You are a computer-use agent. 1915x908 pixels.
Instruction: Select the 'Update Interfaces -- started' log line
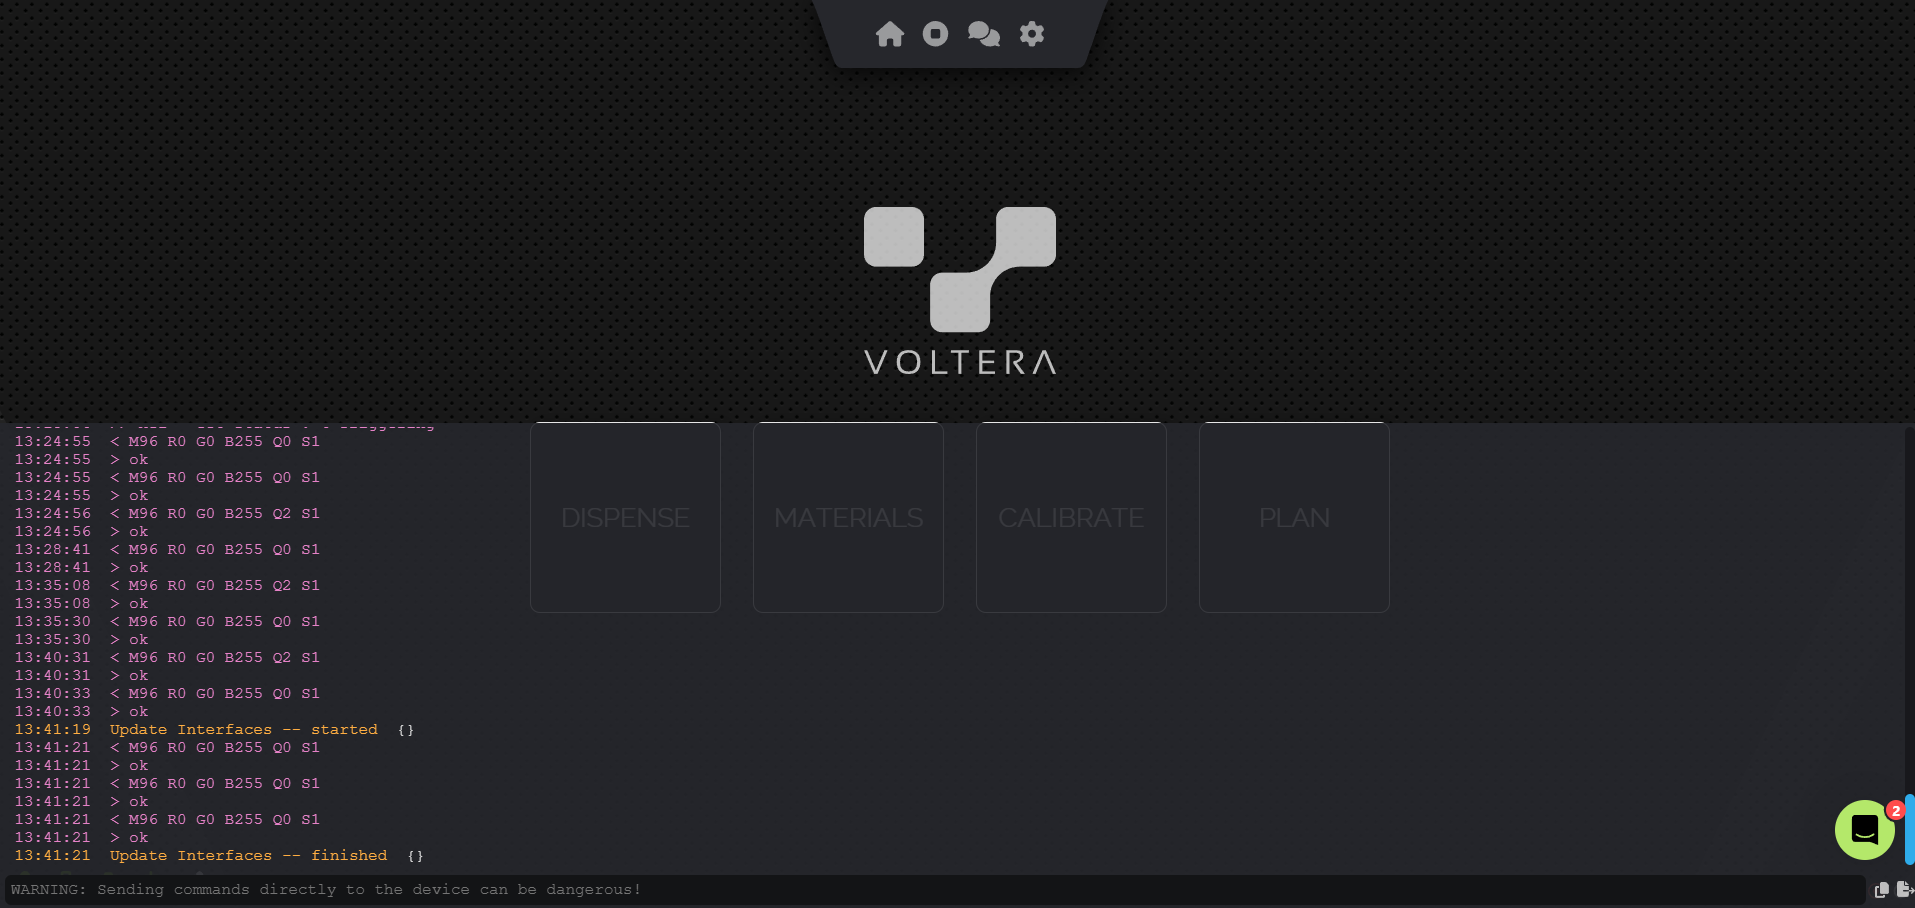click(x=214, y=729)
